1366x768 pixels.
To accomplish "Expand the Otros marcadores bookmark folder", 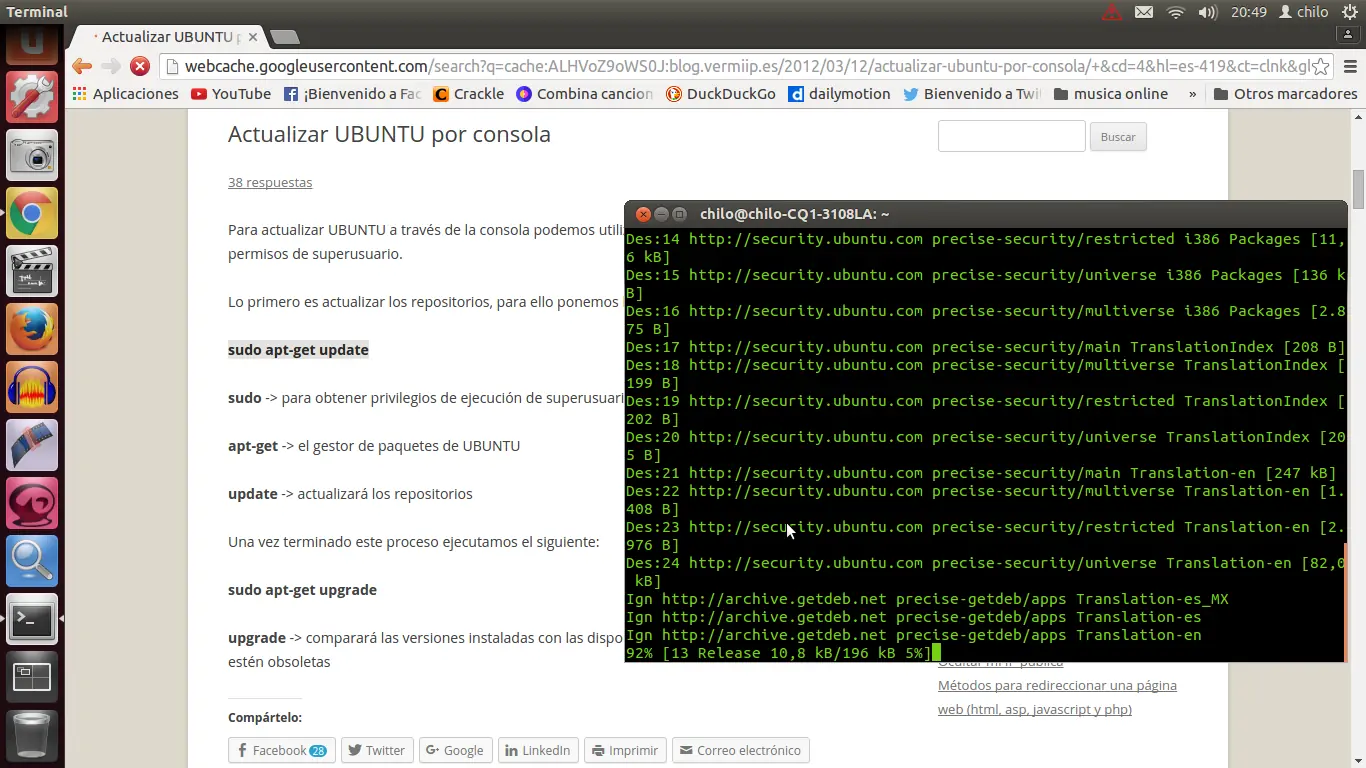I will click(x=1285, y=94).
